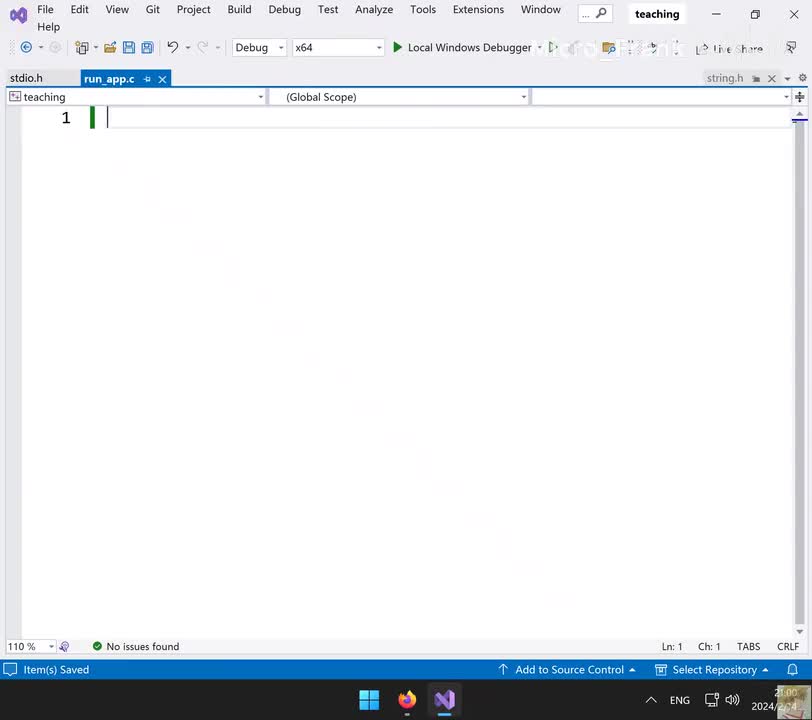Select the run_app.c tab

(109, 79)
